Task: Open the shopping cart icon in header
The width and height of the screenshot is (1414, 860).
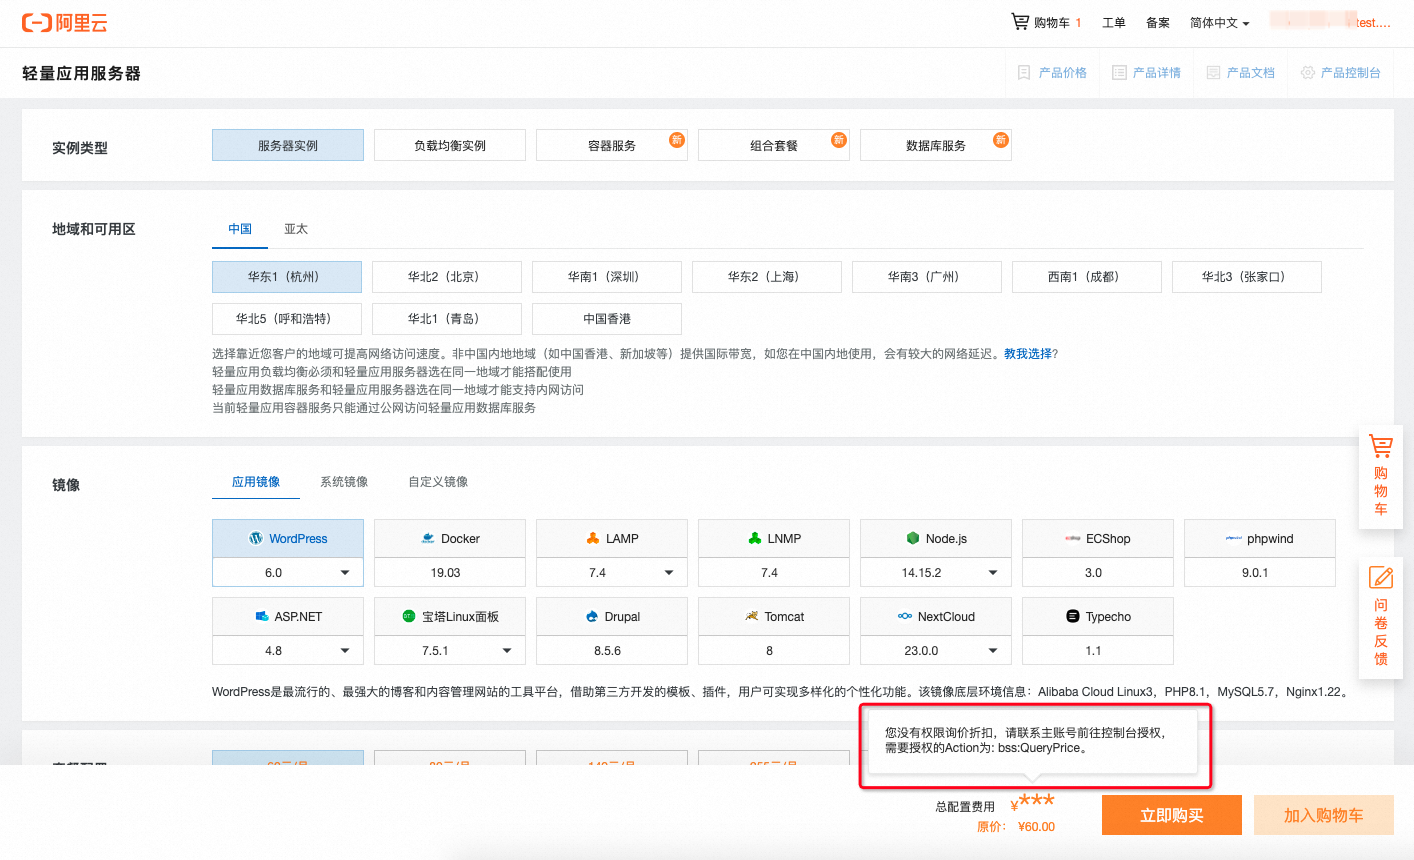Action: click(1019, 21)
